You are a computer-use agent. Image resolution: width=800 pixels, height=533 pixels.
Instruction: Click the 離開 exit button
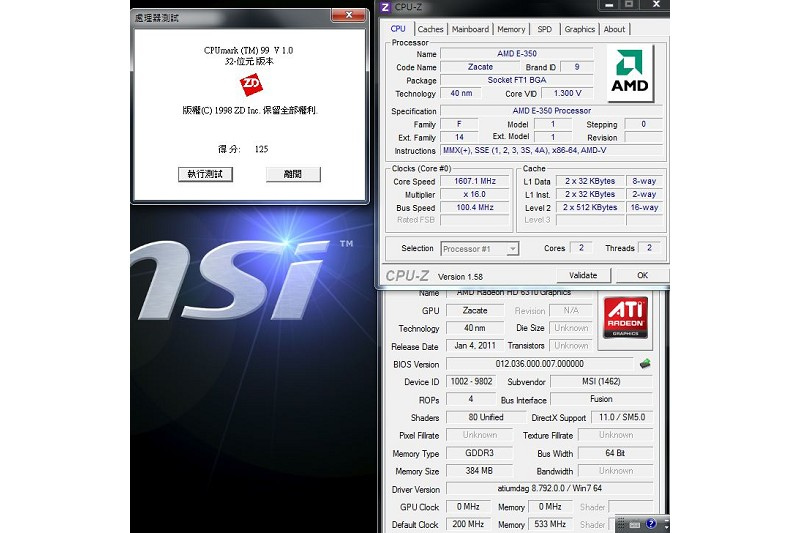point(293,174)
